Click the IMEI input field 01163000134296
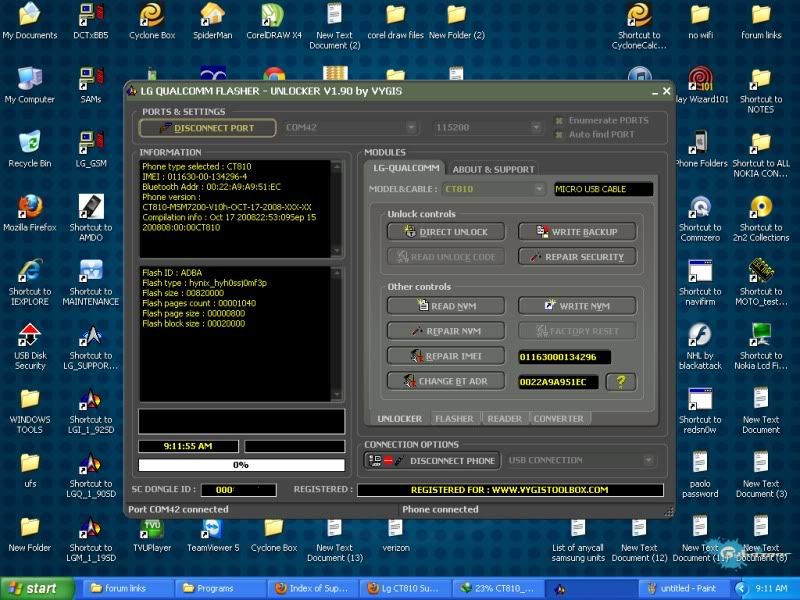Image resolution: width=800 pixels, height=600 pixels. [x=564, y=357]
